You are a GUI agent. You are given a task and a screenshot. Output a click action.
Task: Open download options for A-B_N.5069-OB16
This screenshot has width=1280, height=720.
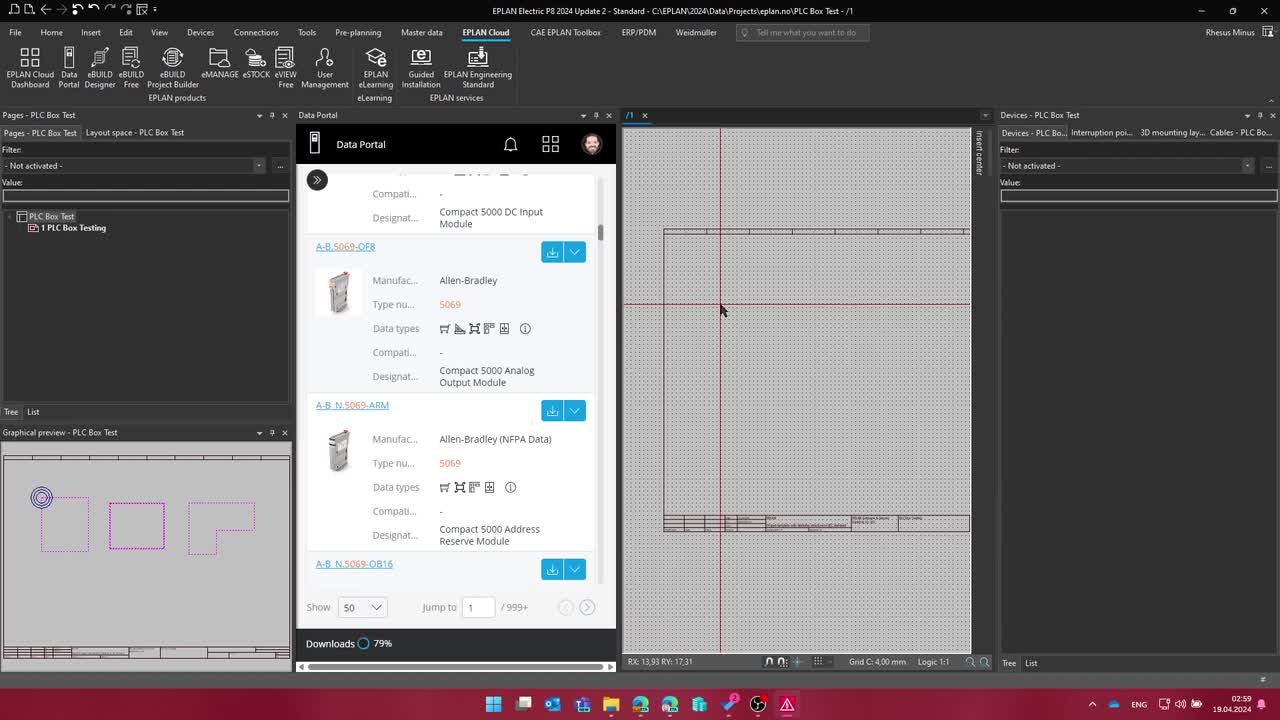(x=575, y=569)
